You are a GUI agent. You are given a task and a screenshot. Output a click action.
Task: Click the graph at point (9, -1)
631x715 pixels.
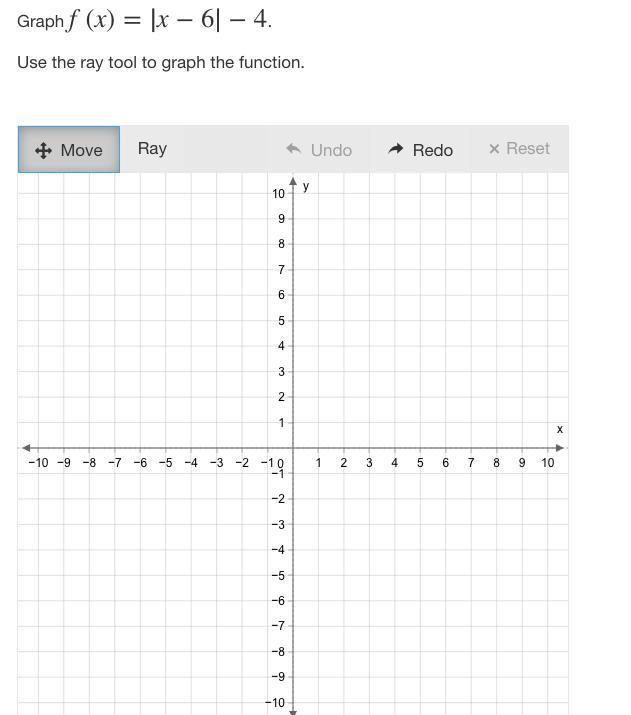pos(522,473)
